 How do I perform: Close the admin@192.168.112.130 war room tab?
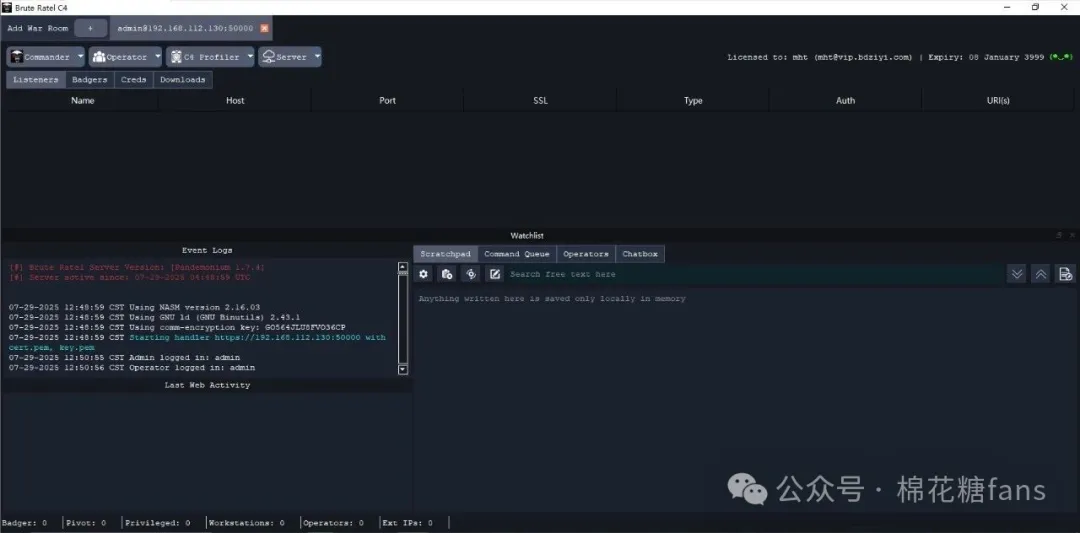click(264, 29)
